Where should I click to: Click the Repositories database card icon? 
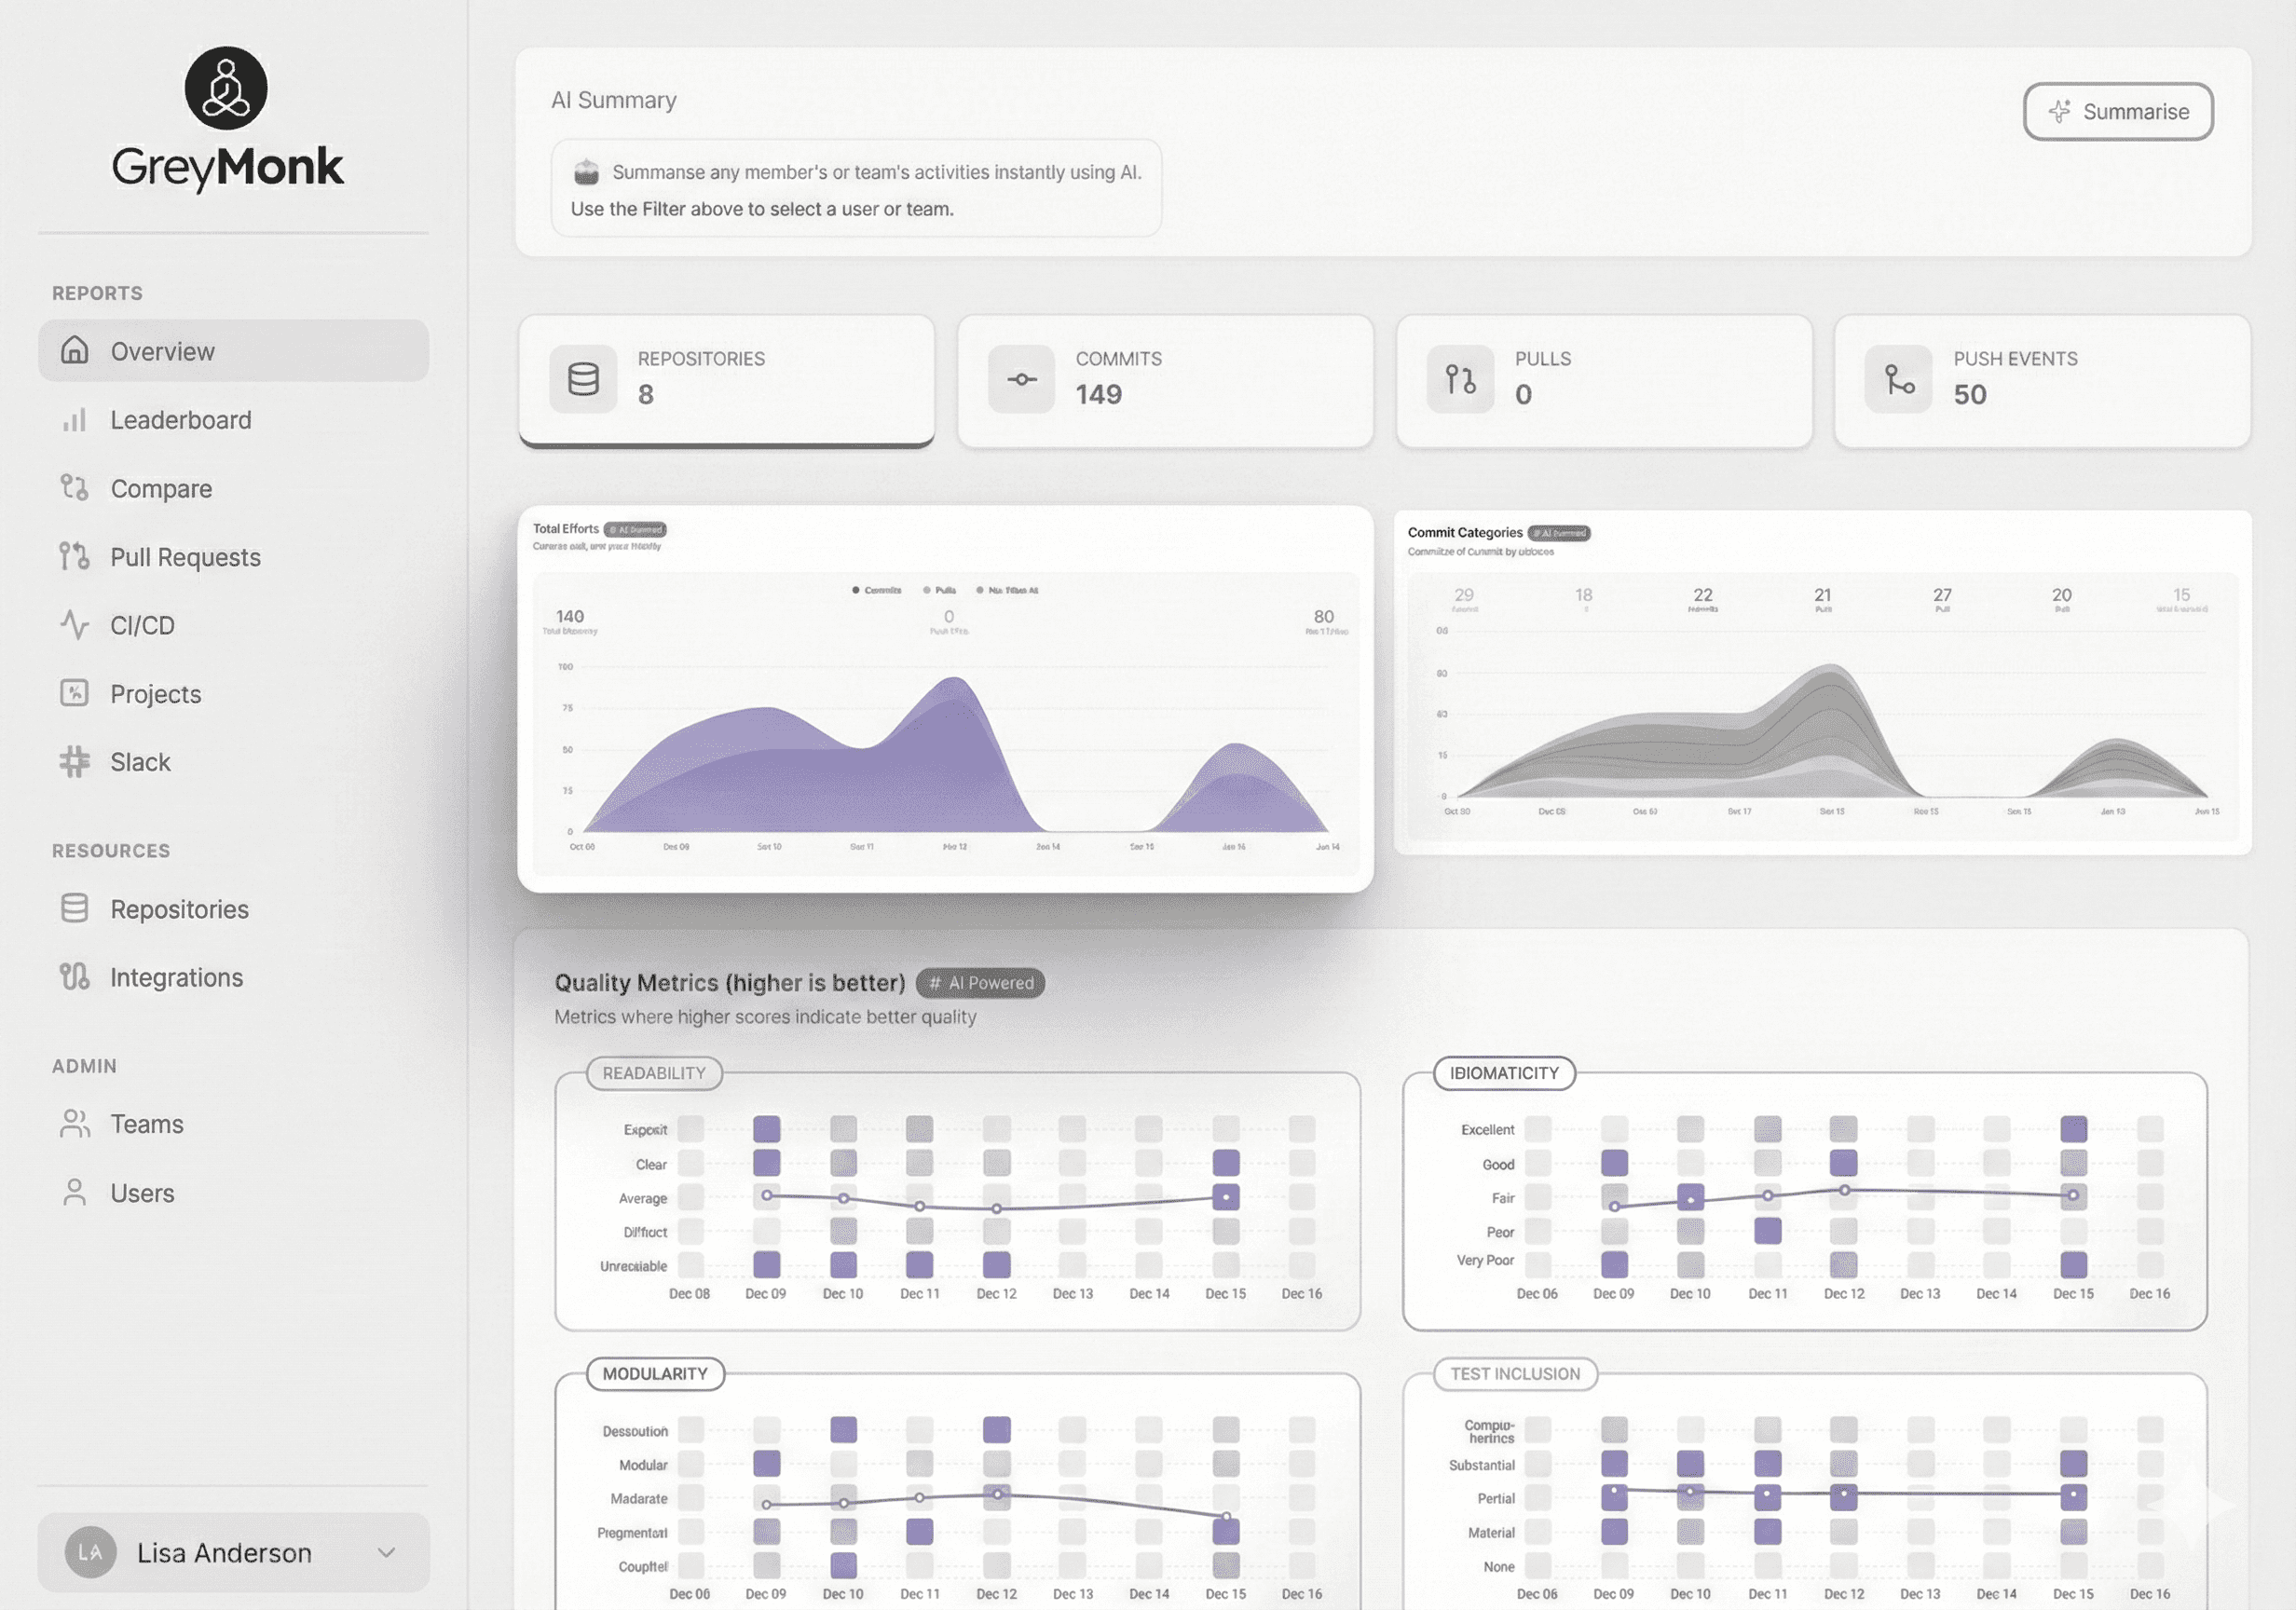[x=583, y=379]
